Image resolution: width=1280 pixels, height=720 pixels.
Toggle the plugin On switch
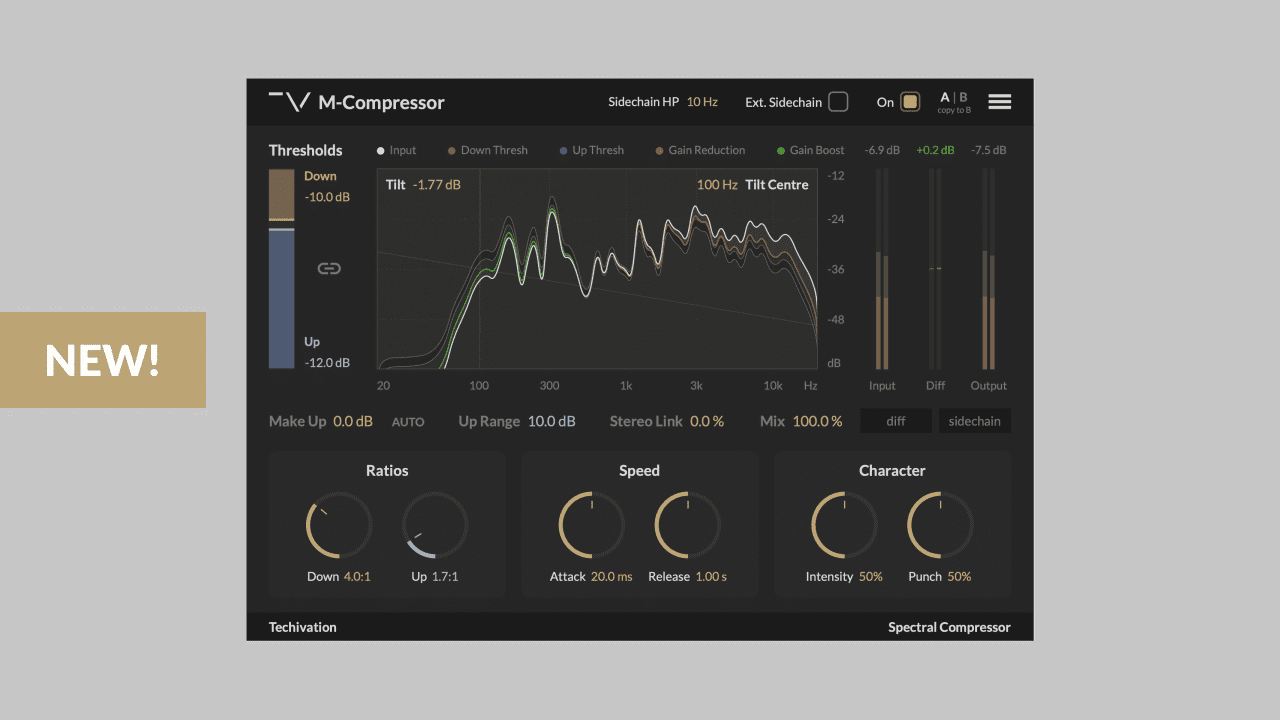[x=909, y=101]
